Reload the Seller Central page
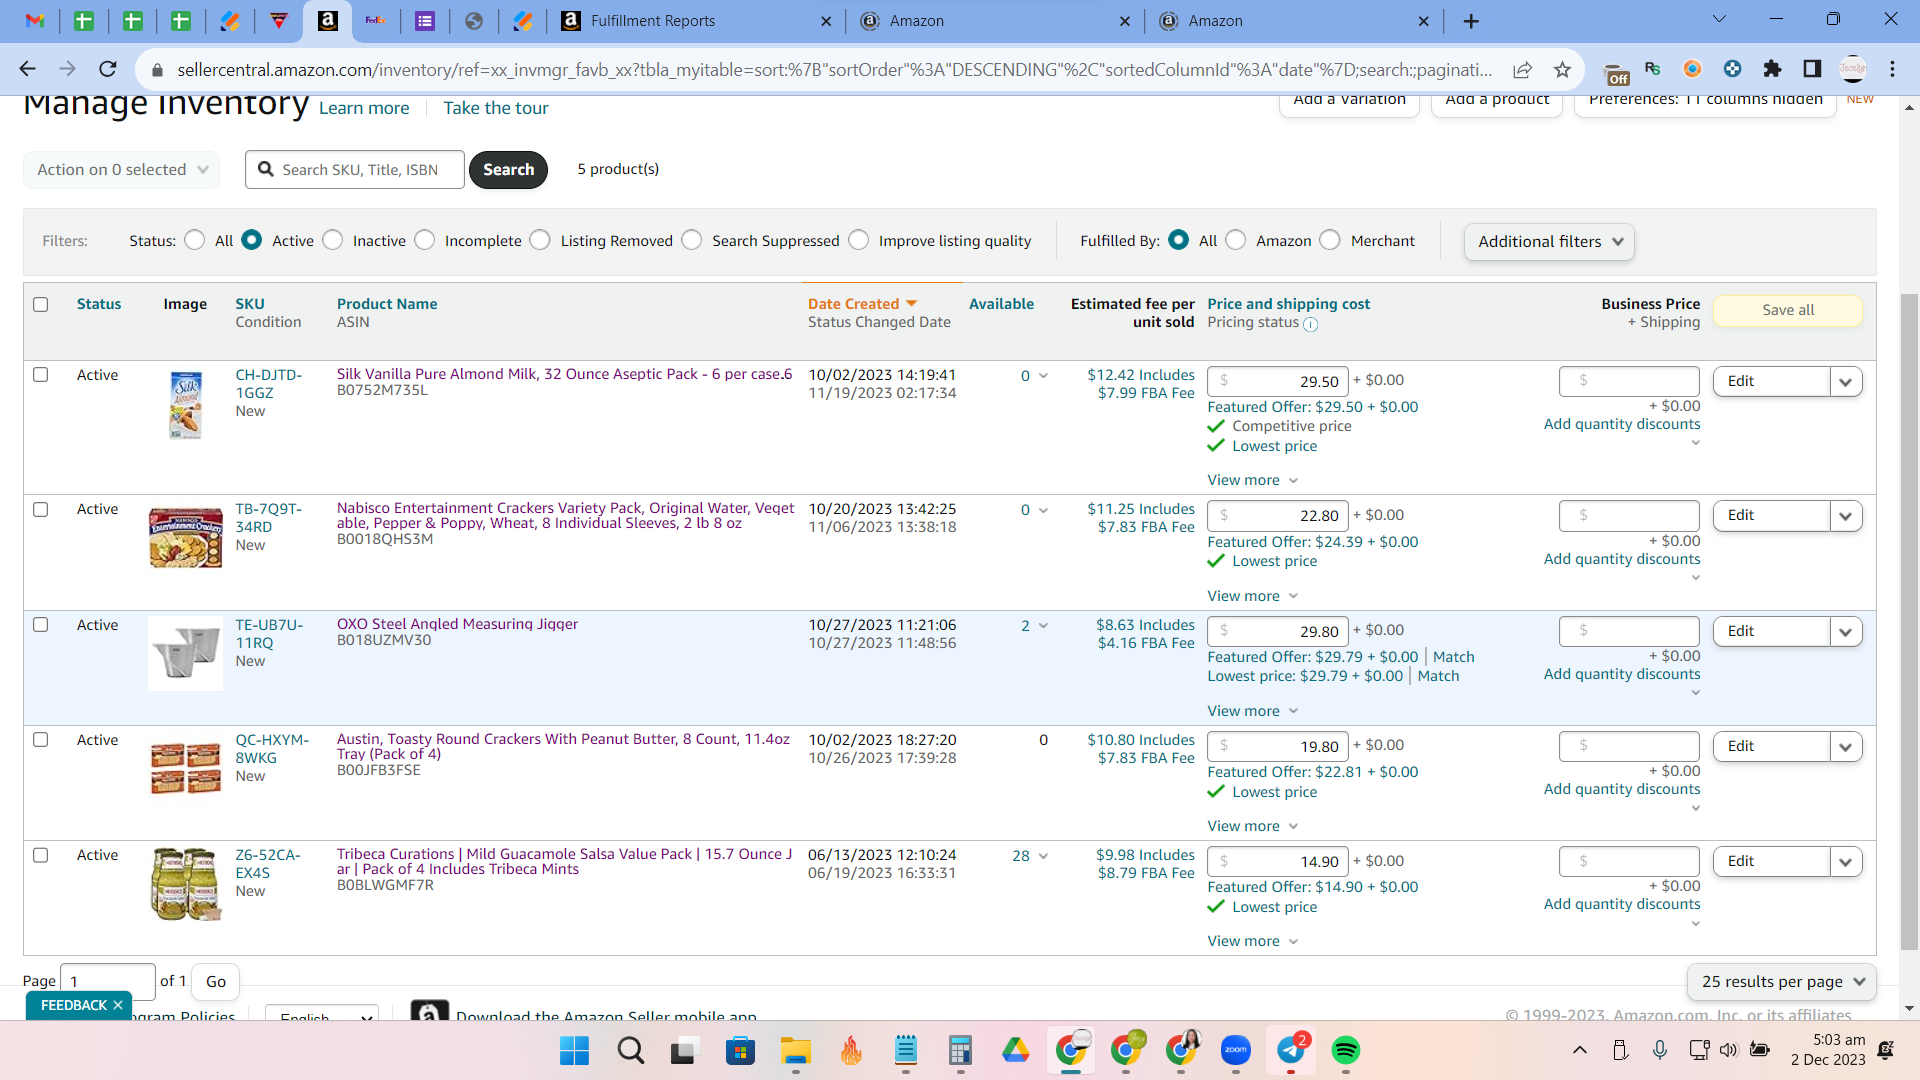1920x1080 pixels. click(x=108, y=69)
